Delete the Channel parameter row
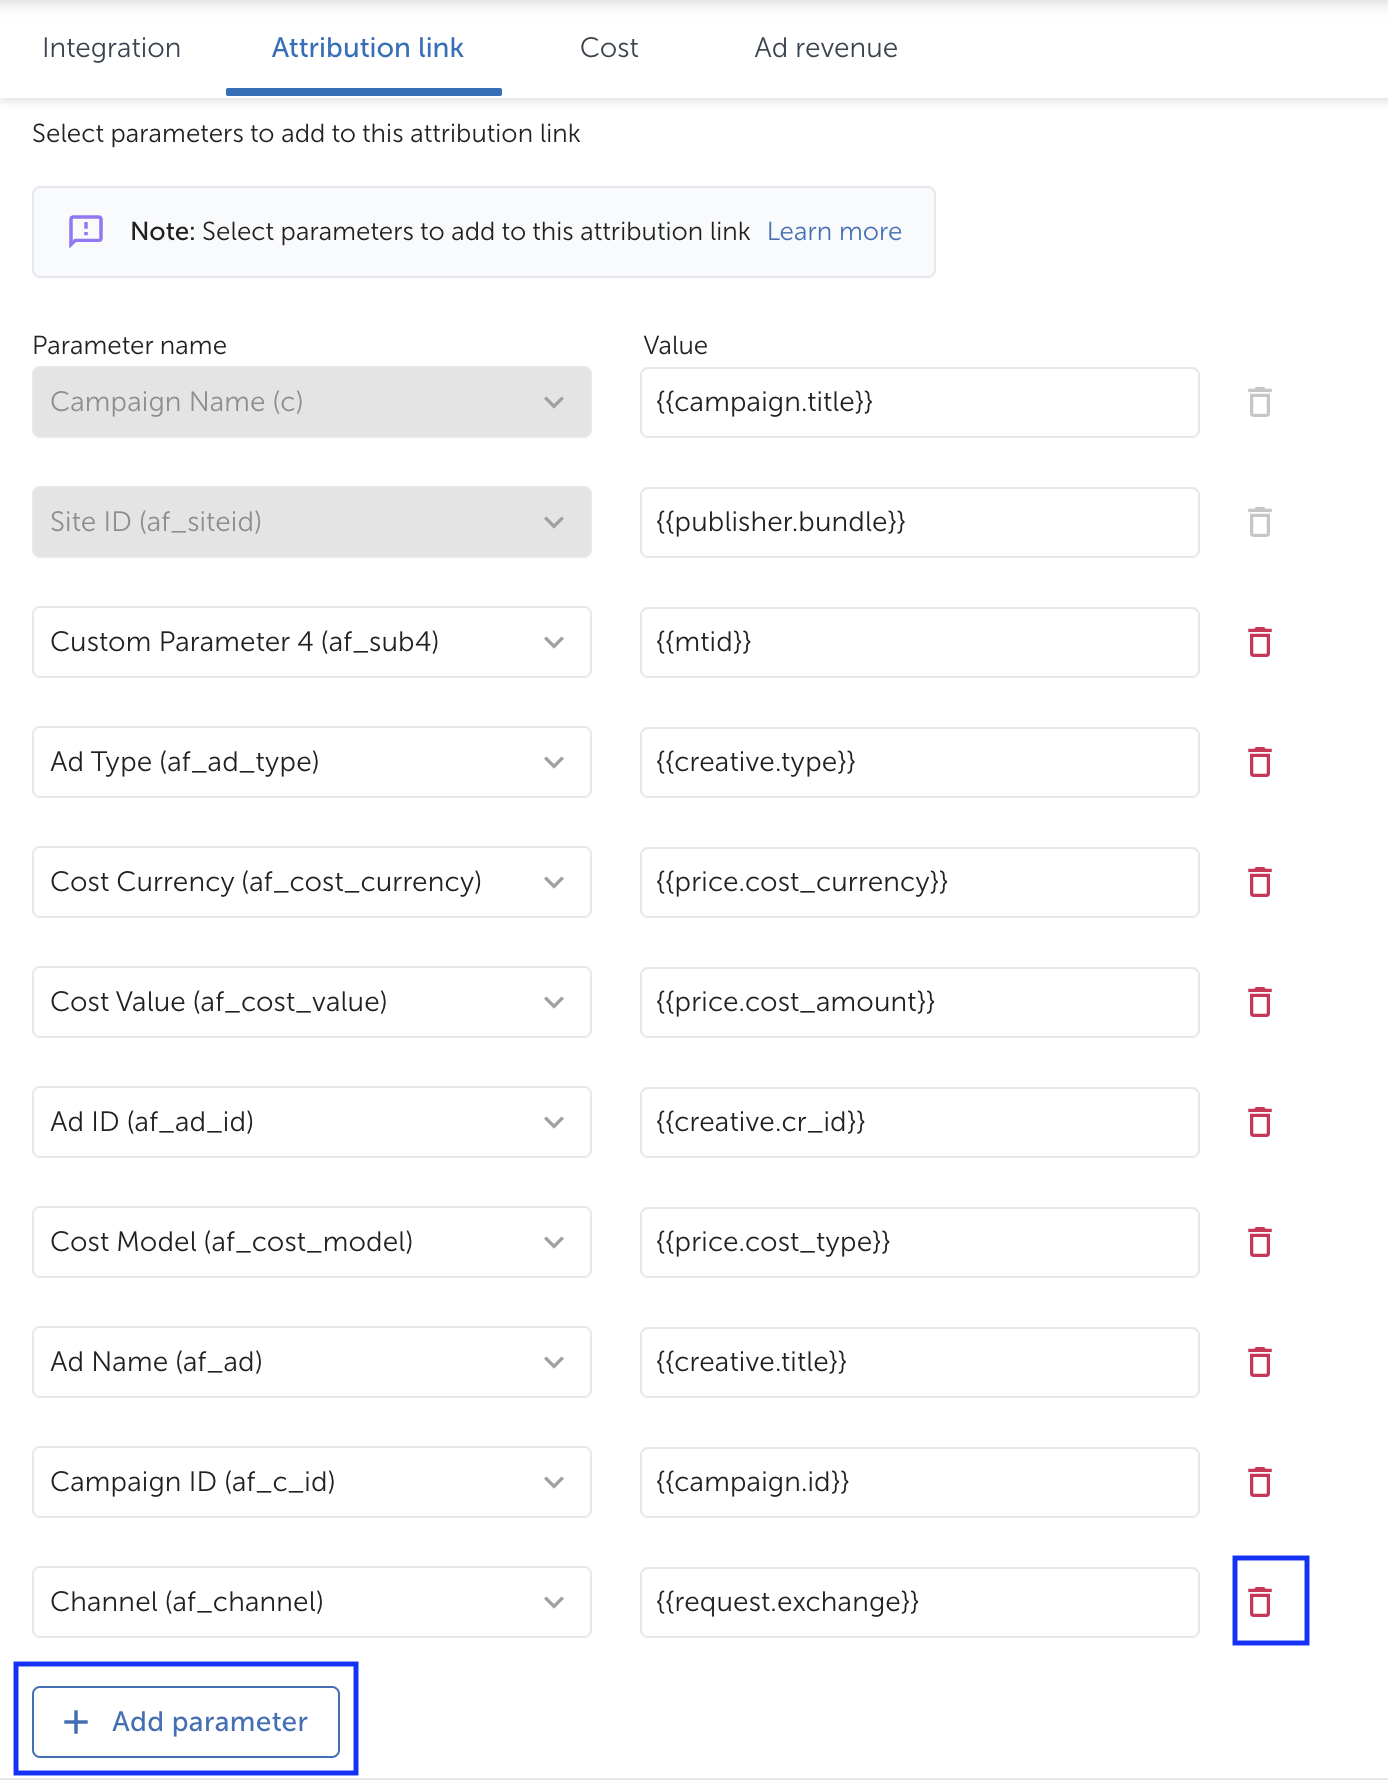The height and width of the screenshot is (1782, 1388). 1260,1602
